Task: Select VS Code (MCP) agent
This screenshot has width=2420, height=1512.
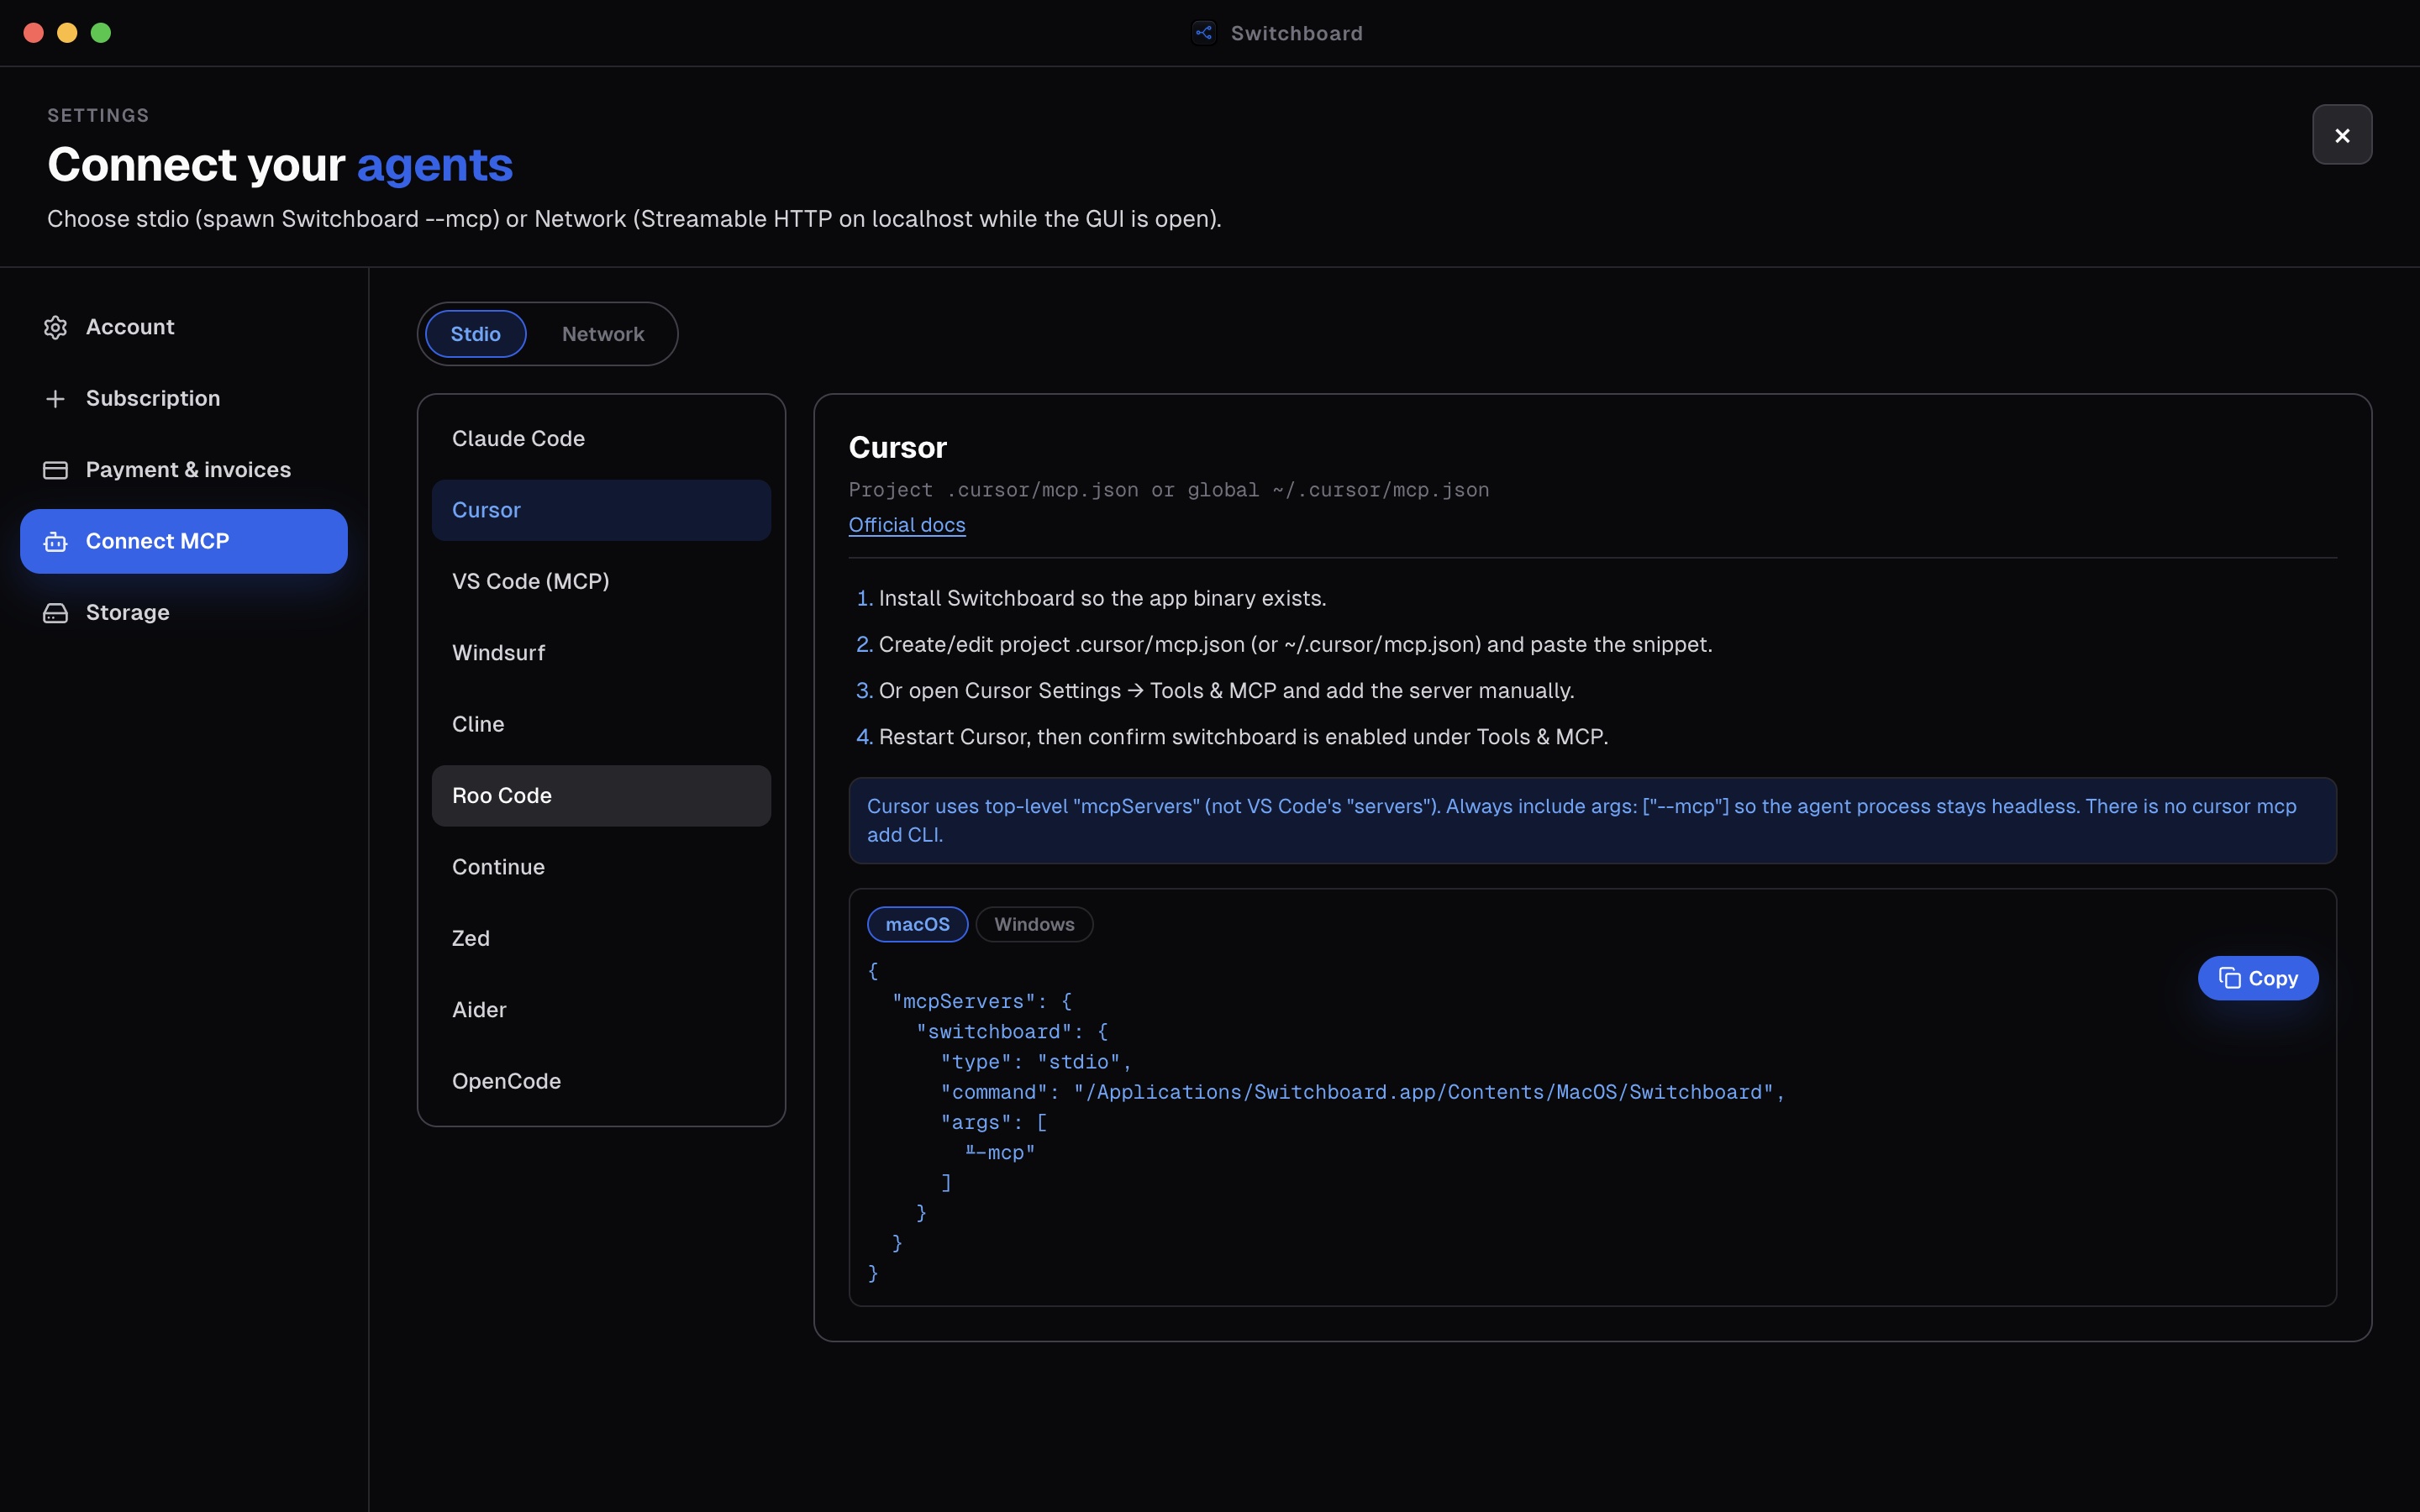Action: (x=601, y=581)
